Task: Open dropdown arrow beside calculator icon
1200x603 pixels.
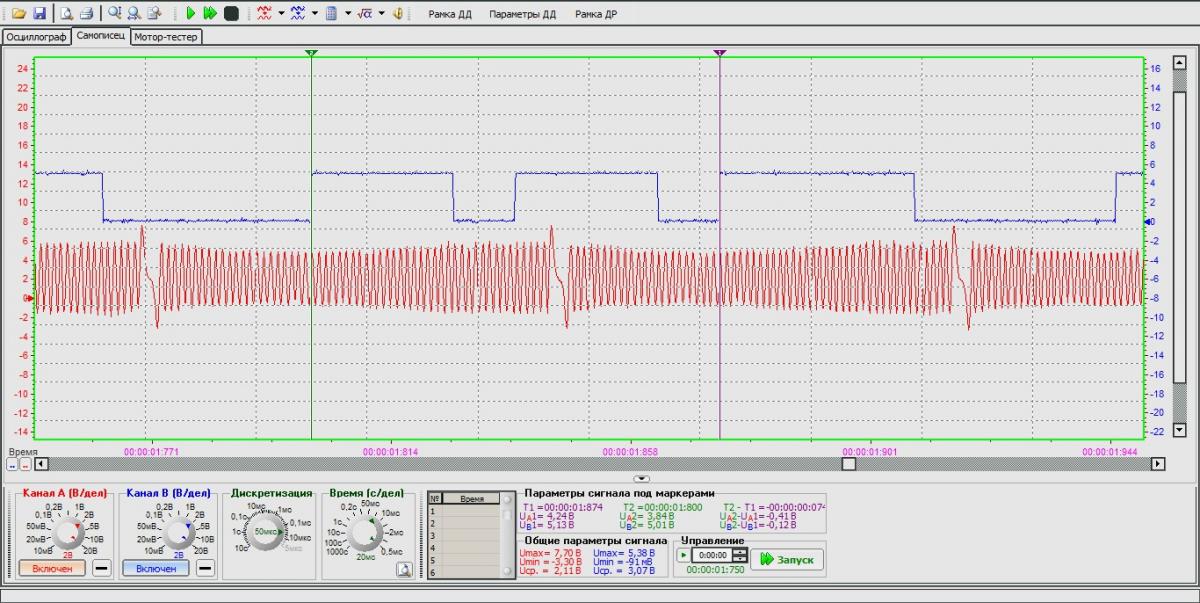Action: tap(347, 14)
